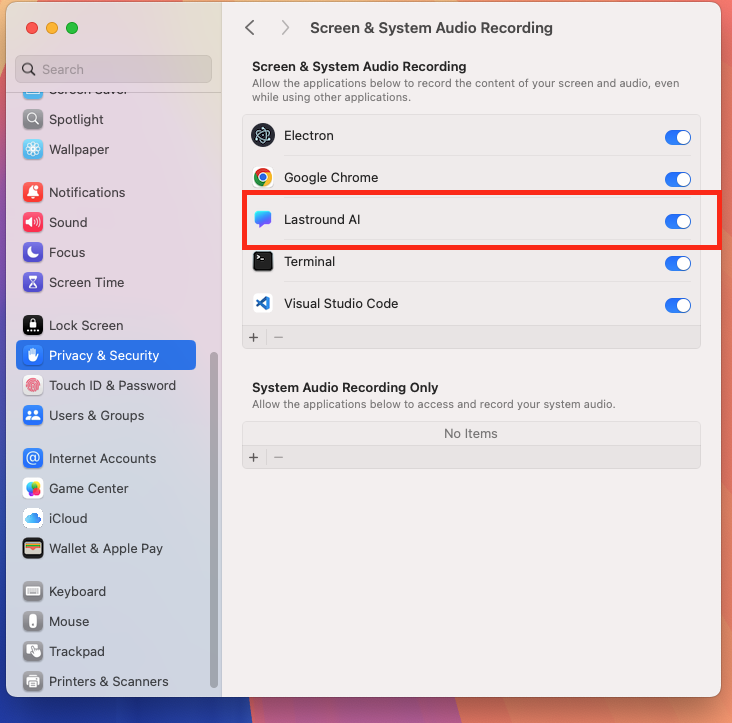
Task: Click the Lock Screen icon
Action: [x=33, y=325]
